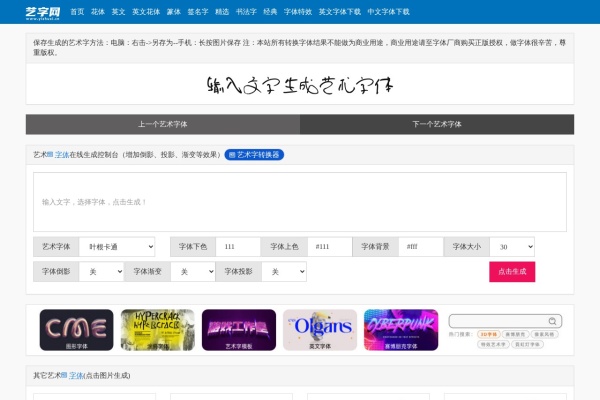Select the orange 3D字体 hot search tag

point(489,334)
